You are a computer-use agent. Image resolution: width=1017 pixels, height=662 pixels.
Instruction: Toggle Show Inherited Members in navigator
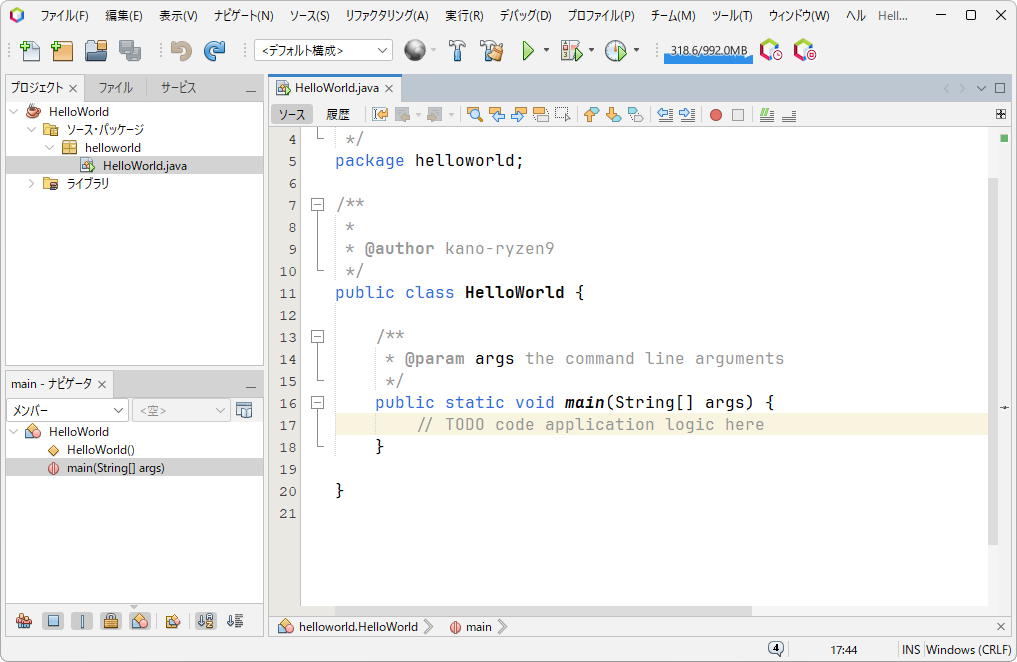pos(24,621)
